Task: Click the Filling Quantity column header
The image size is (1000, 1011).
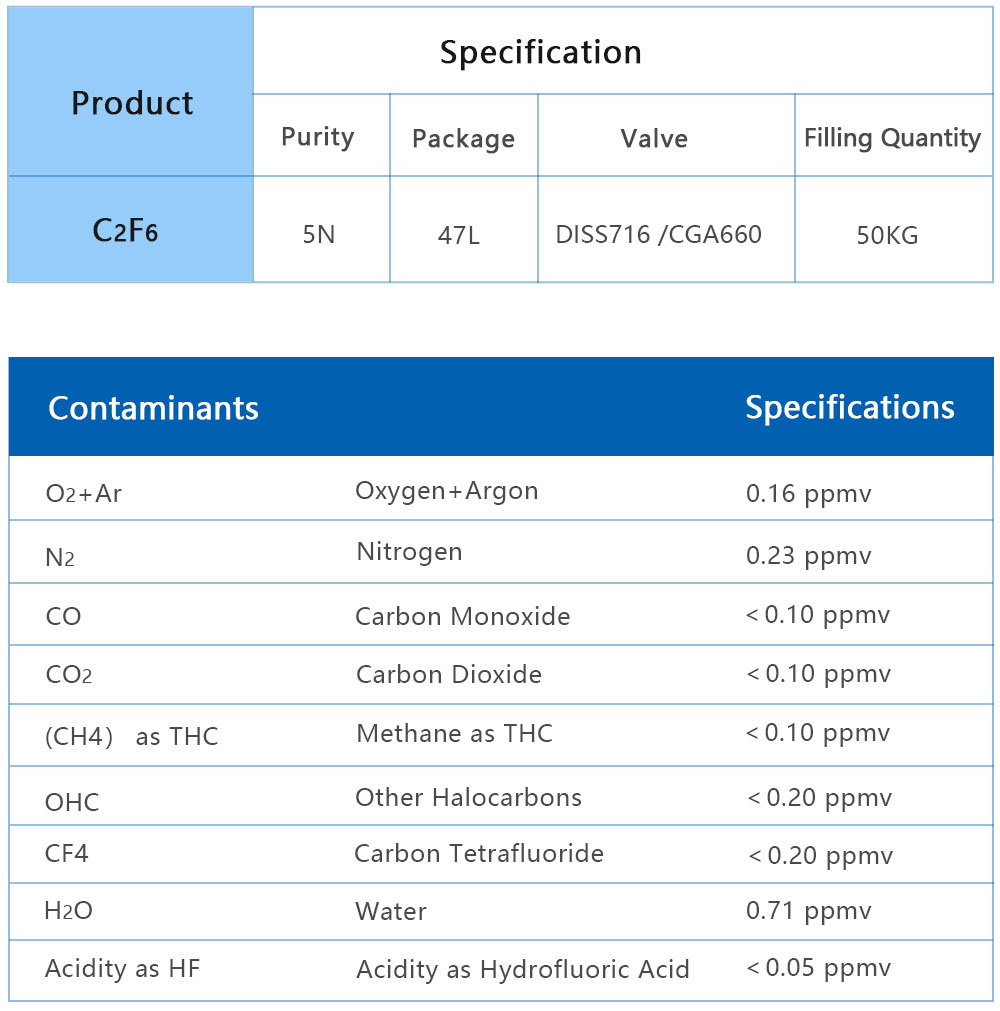Action: click(892, 138)
